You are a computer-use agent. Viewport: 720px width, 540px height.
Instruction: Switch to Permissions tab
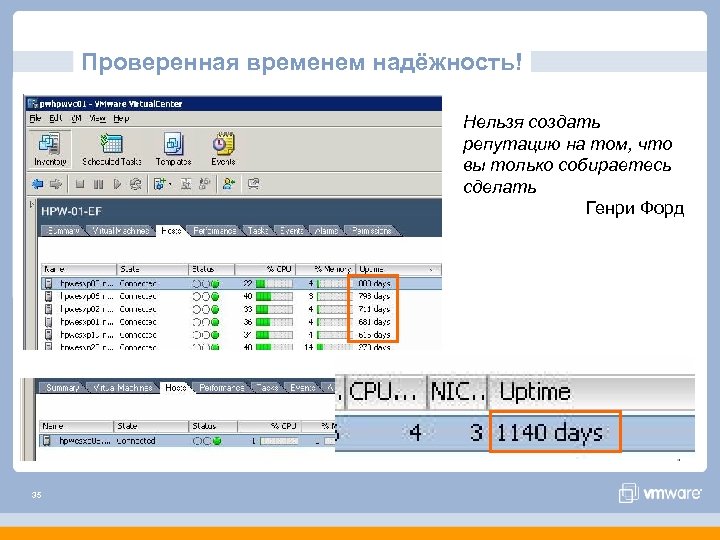tap(371, 231)
